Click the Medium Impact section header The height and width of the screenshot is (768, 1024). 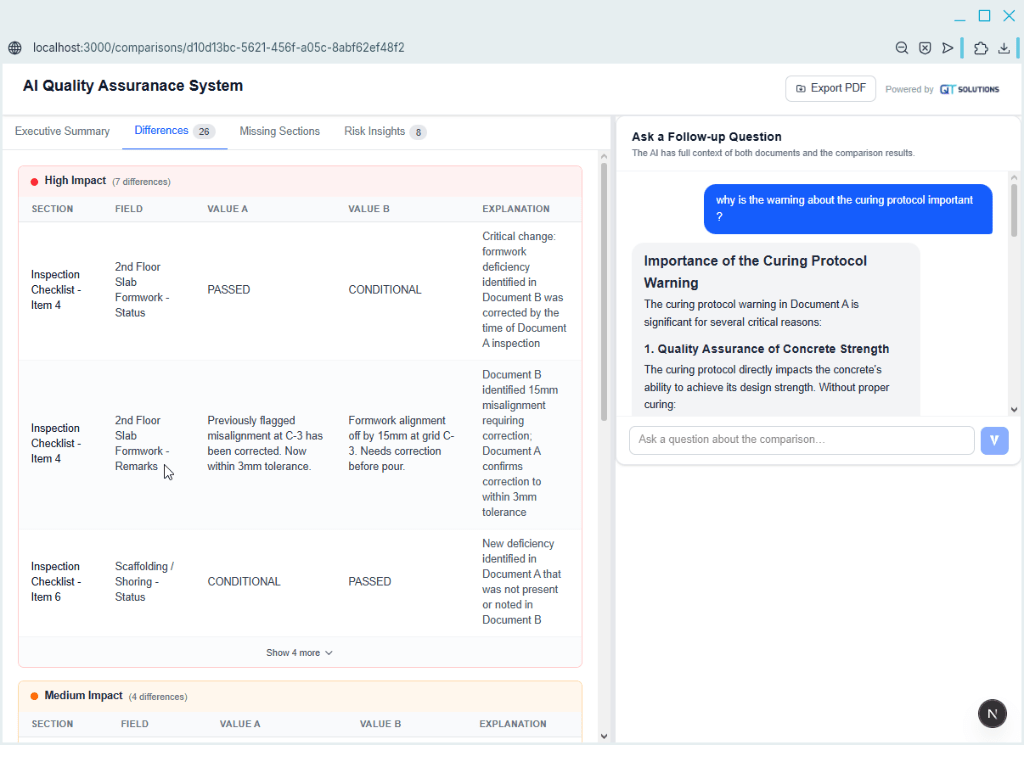click(x=300, y=696)
